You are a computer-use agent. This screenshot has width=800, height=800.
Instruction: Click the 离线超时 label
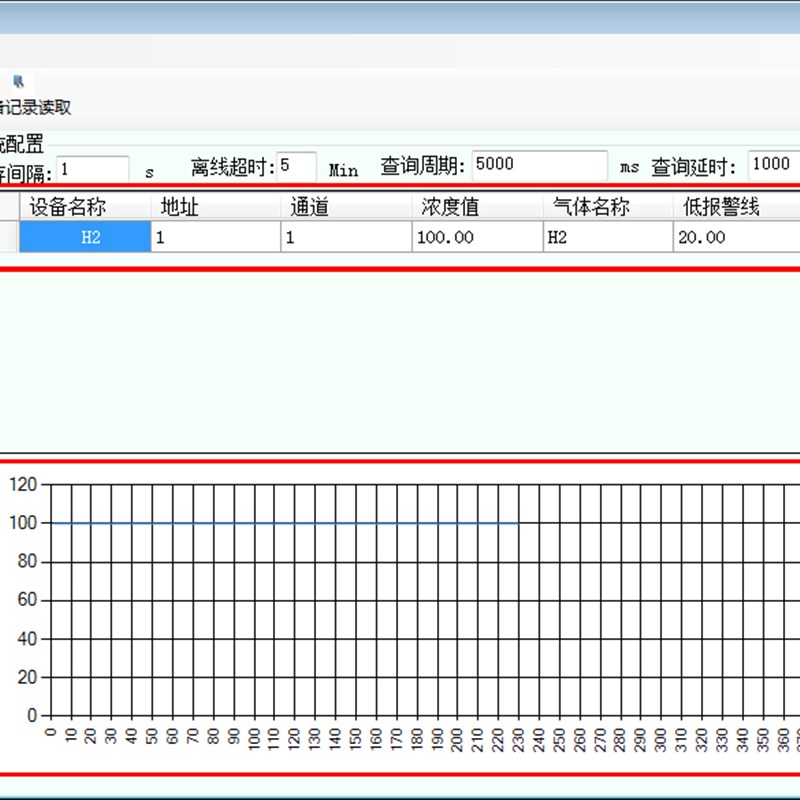pos(233,167)
